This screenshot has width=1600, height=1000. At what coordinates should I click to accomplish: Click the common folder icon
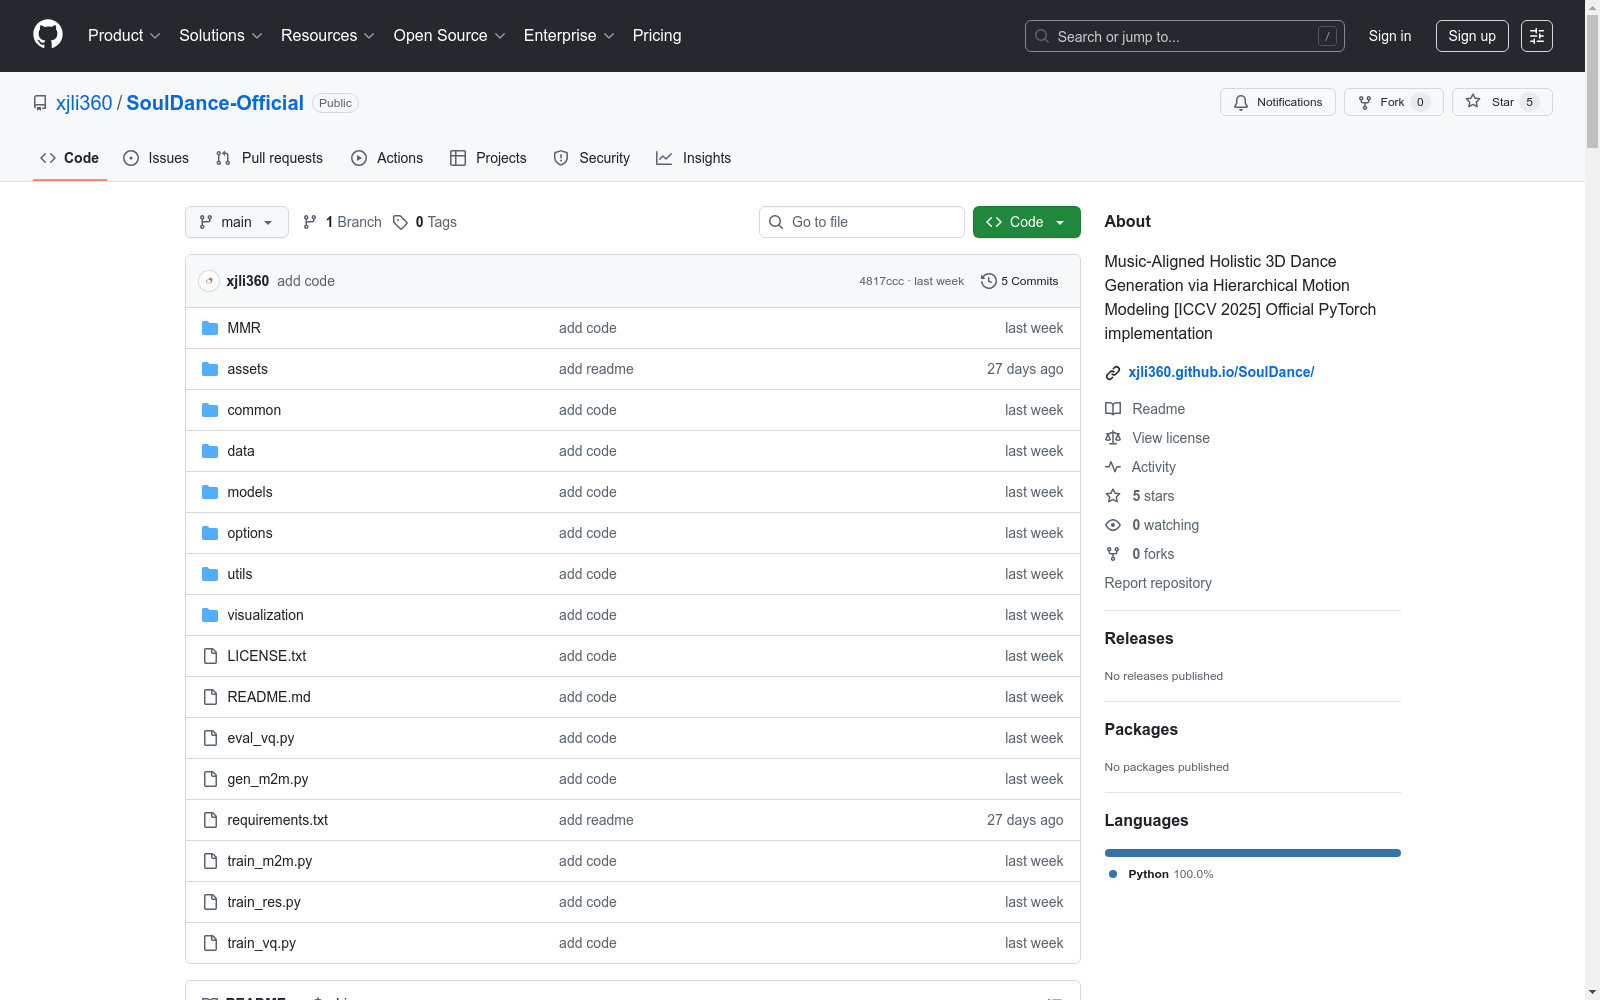(210, 410)
